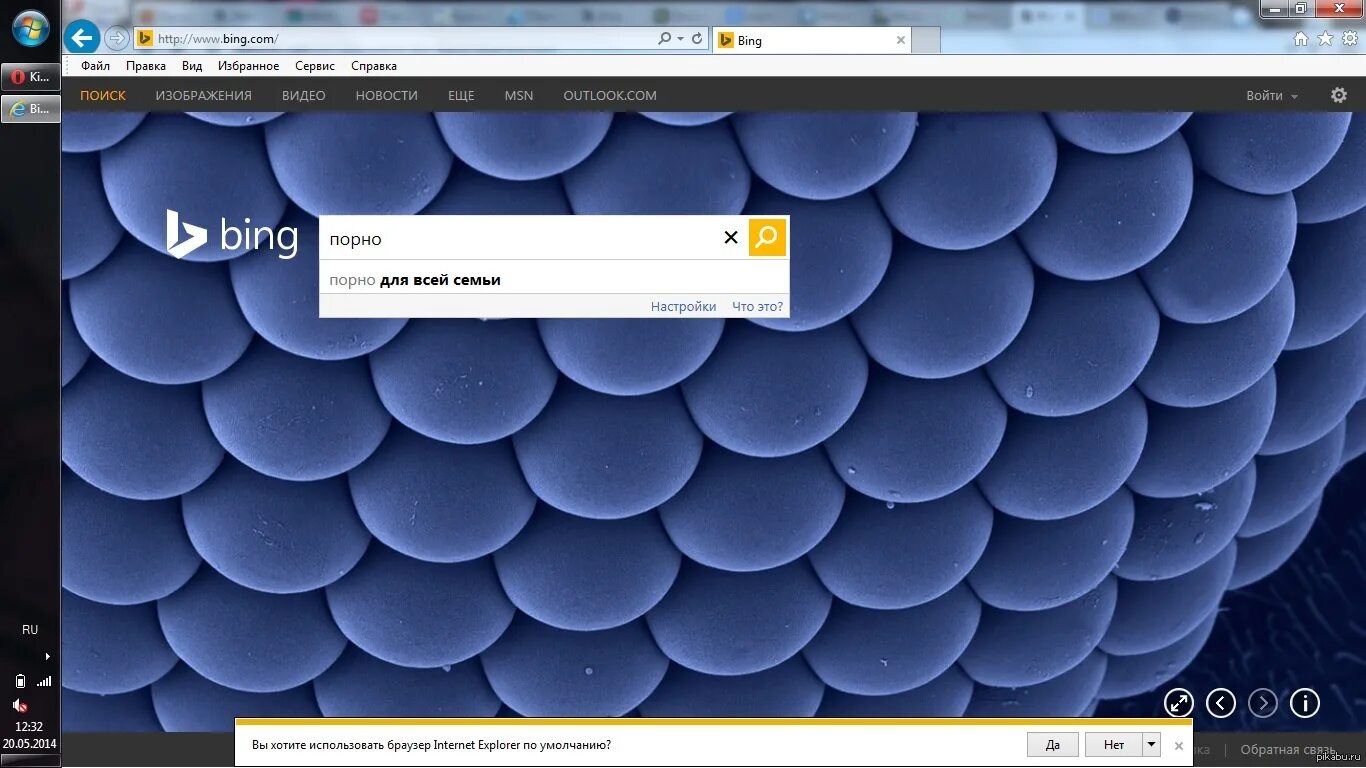Refresh the page with the reload icon
The height and width of the screenshot is (768, 1366).
pos(697,39)
